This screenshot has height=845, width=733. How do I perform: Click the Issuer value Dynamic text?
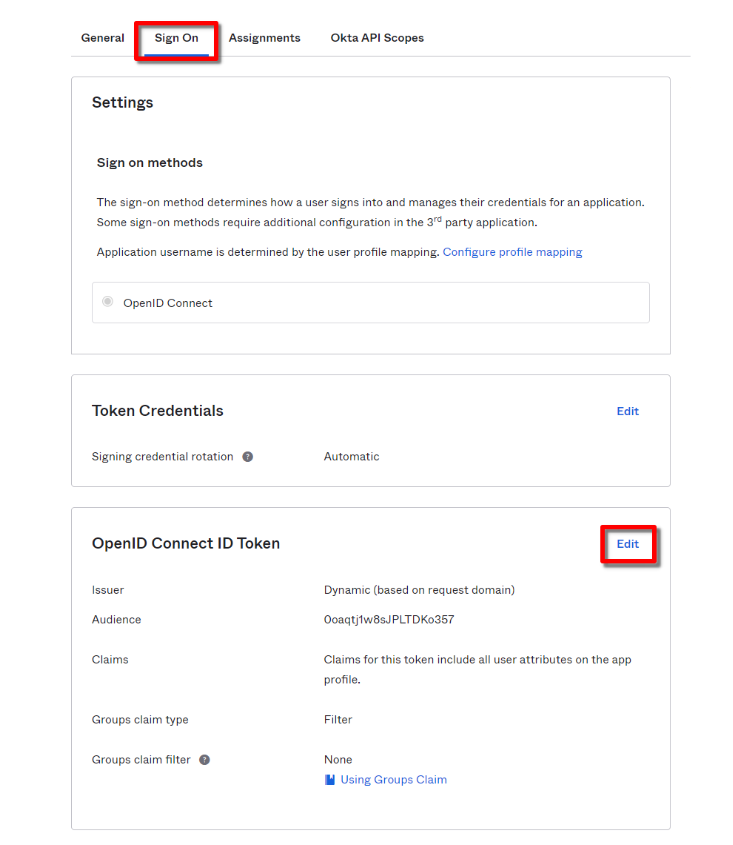(419, 590)
